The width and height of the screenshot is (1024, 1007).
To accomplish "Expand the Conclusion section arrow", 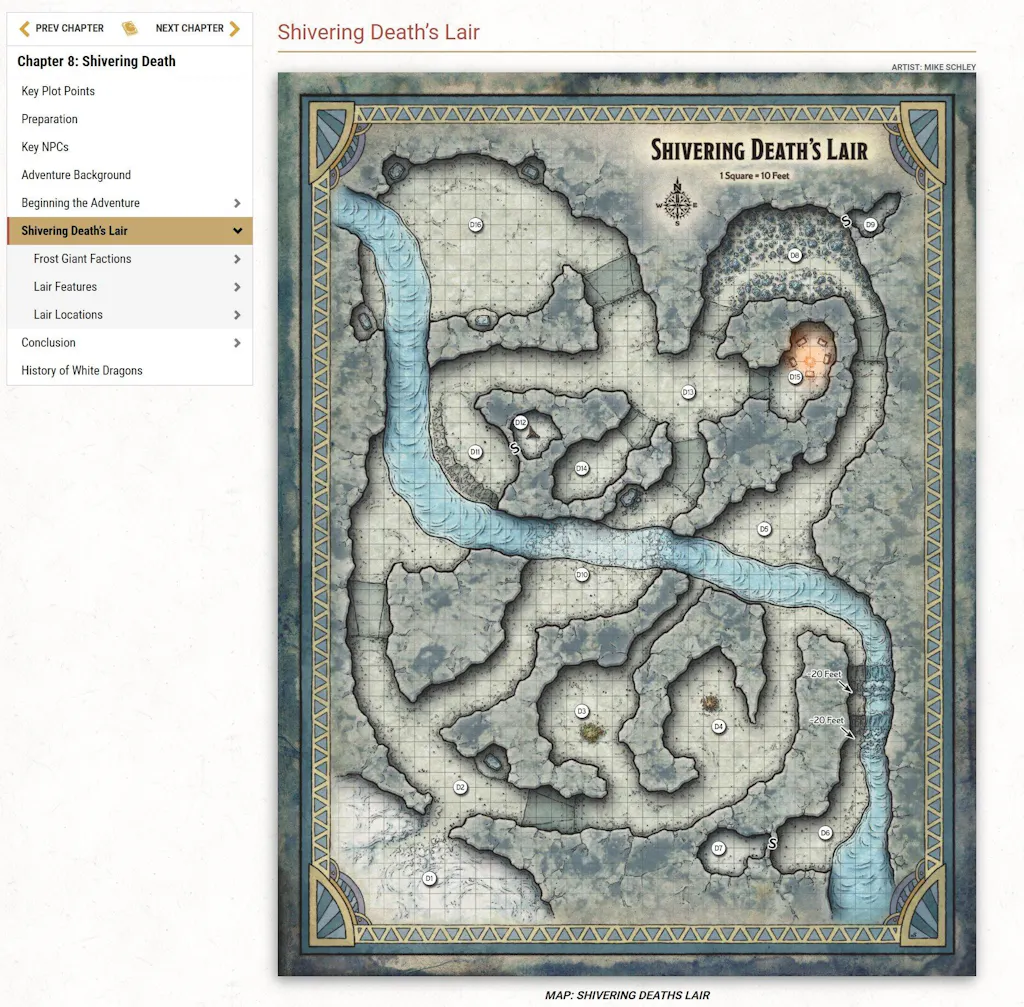I will tap(237, 343).
